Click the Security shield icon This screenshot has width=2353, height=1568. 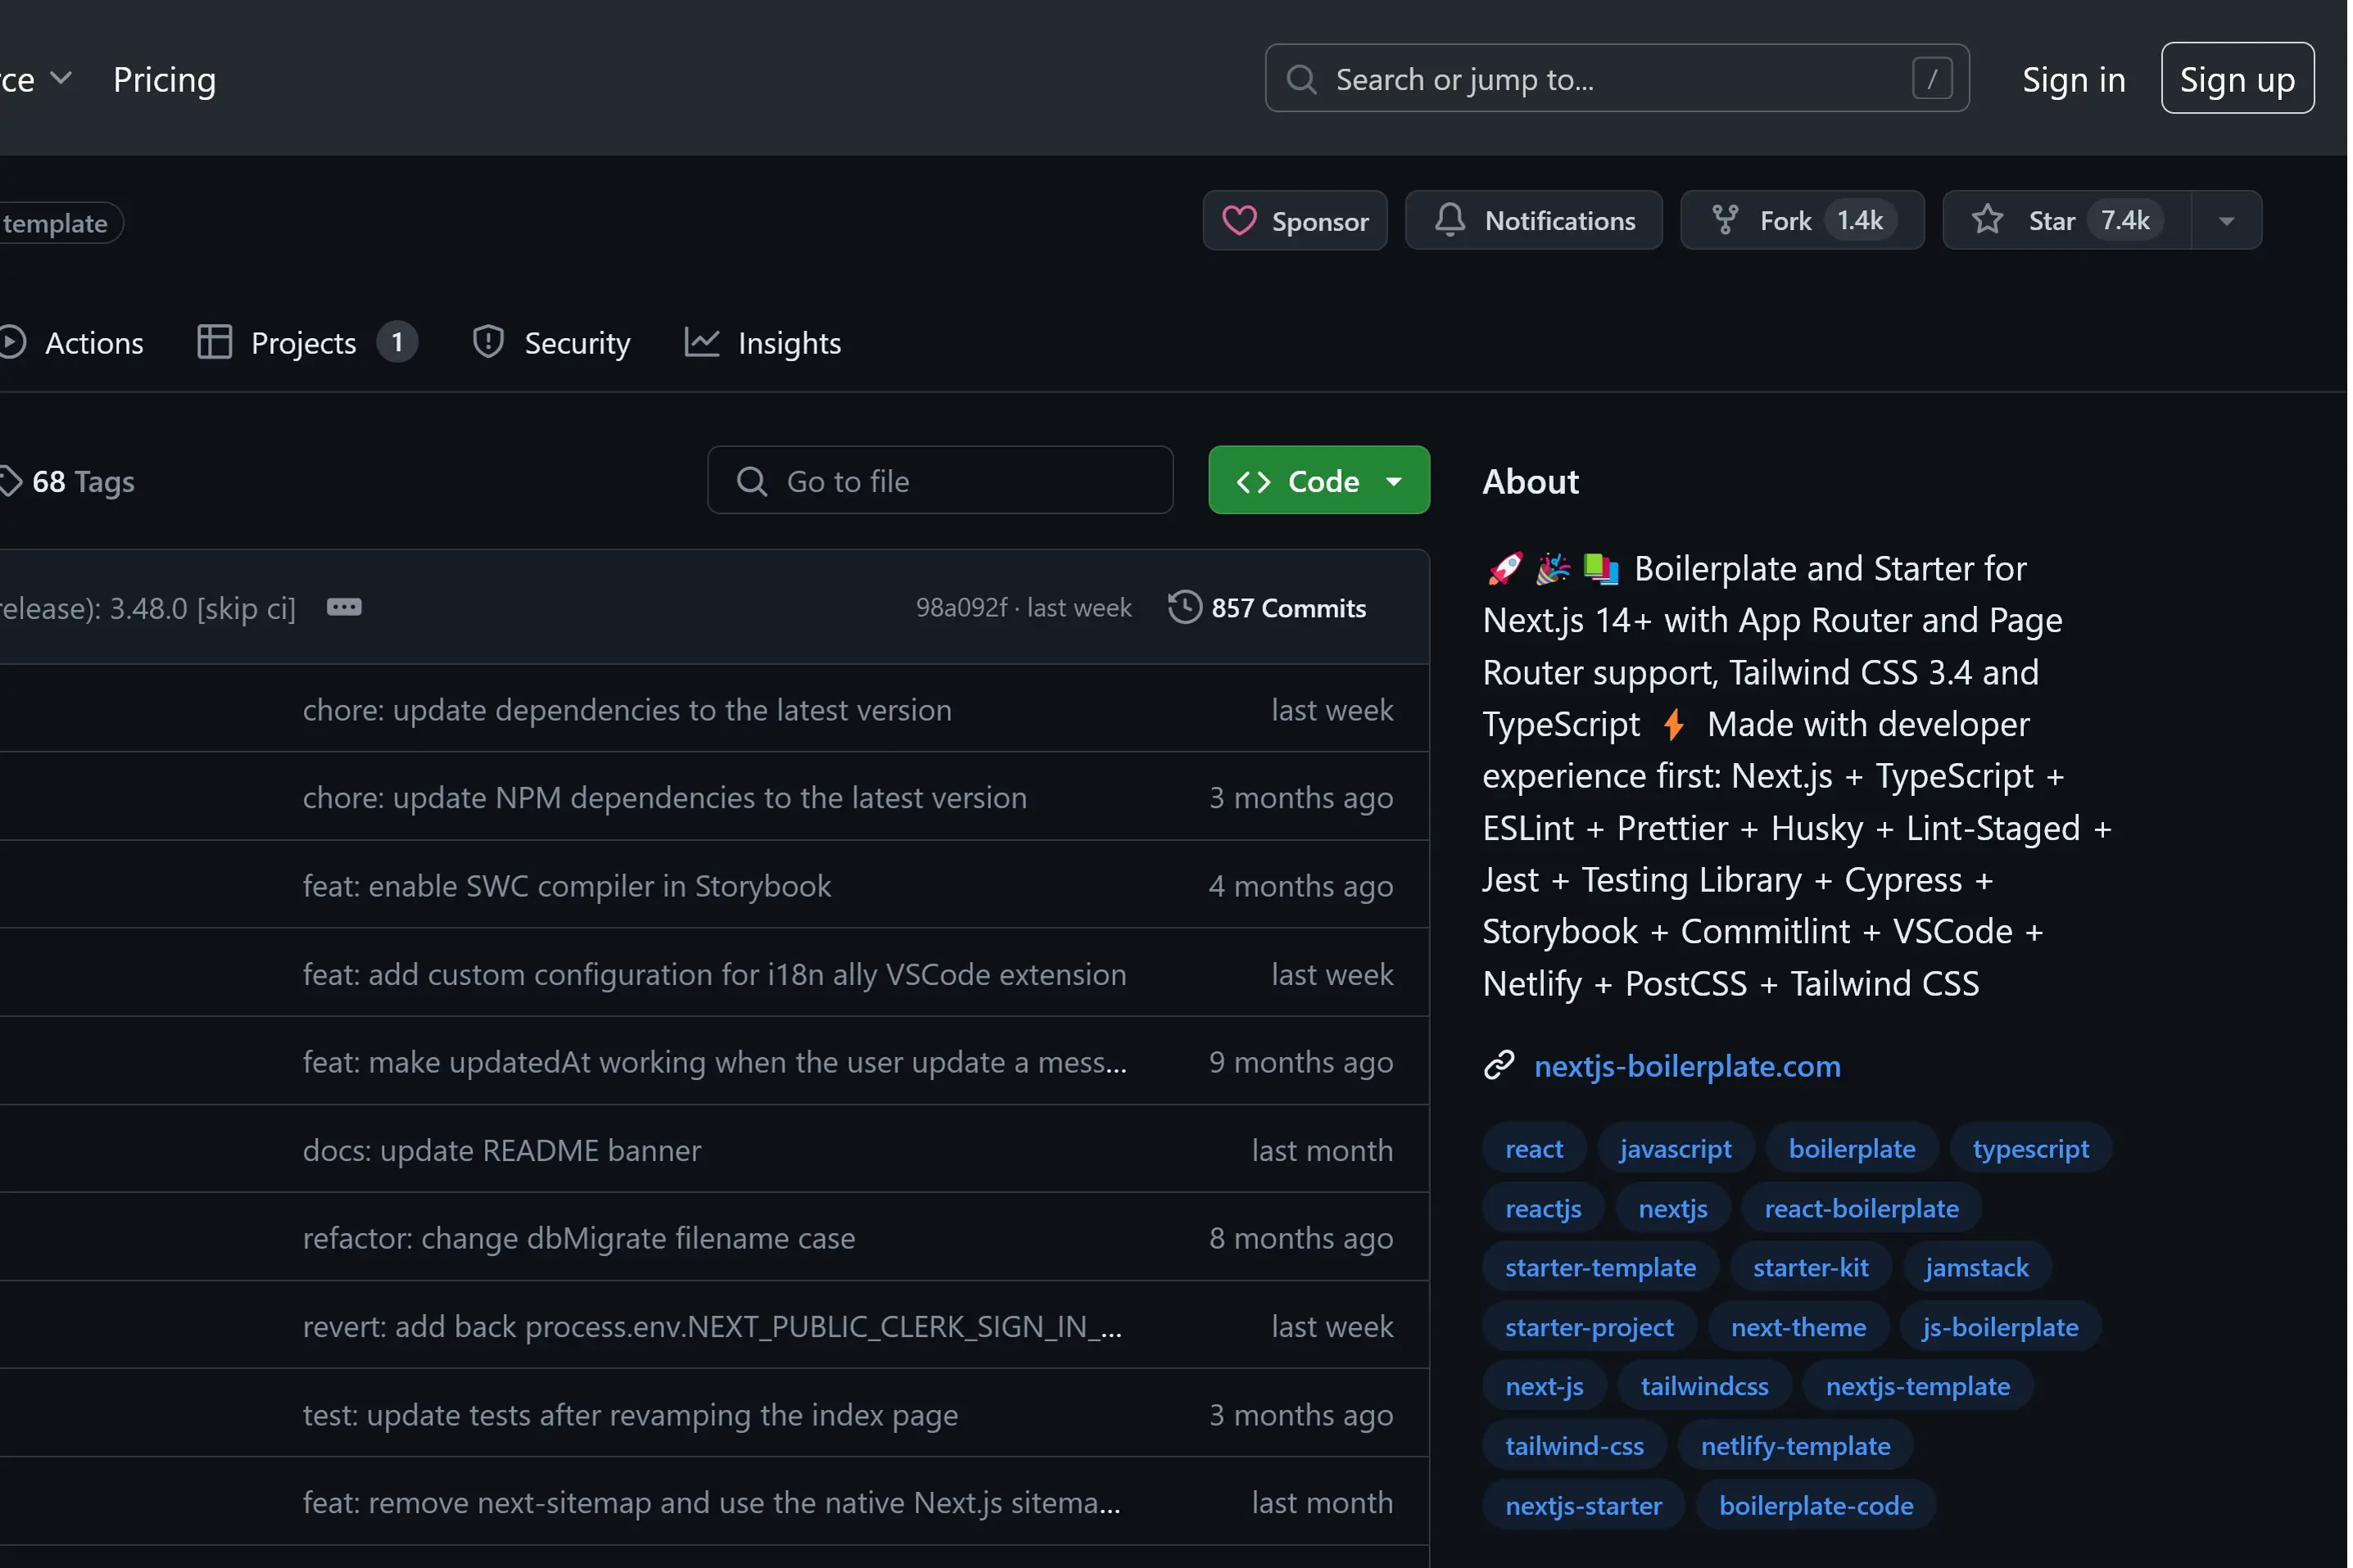click(487, 342)
